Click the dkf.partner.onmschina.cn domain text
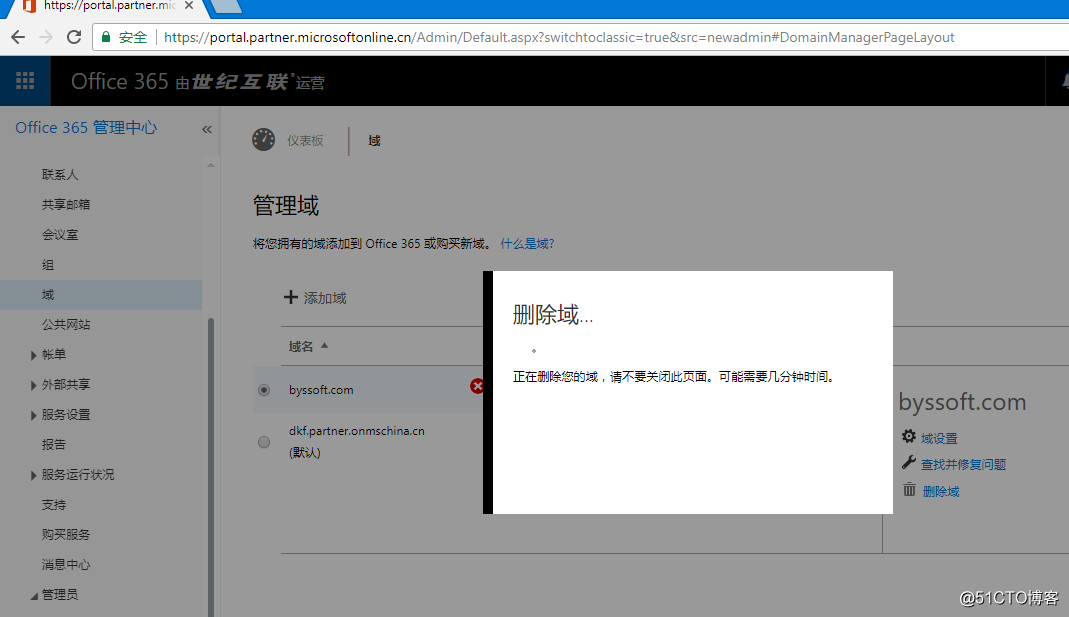 click(x=357, y=431)
